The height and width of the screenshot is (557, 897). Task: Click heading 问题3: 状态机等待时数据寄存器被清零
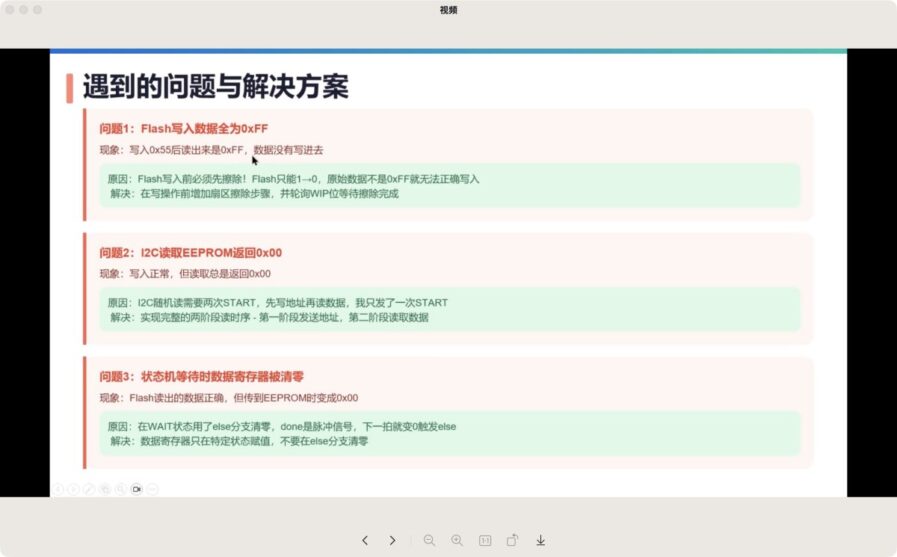coord(201,376)
